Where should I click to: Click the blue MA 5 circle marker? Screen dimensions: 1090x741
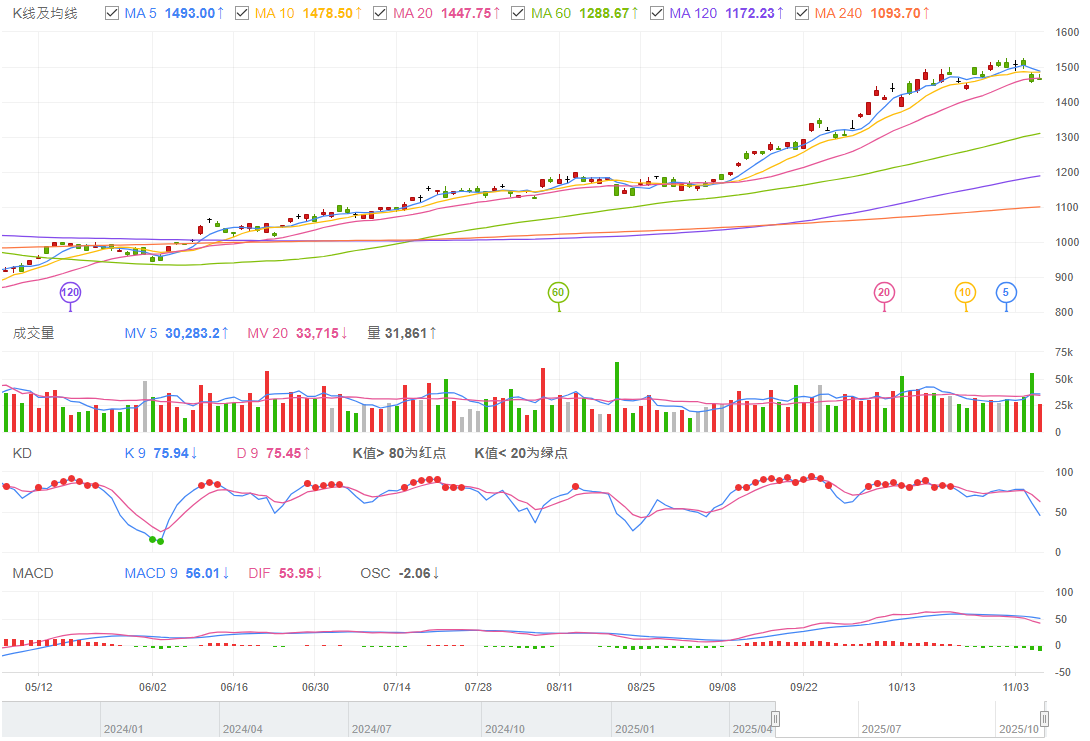pos(1006,293)
